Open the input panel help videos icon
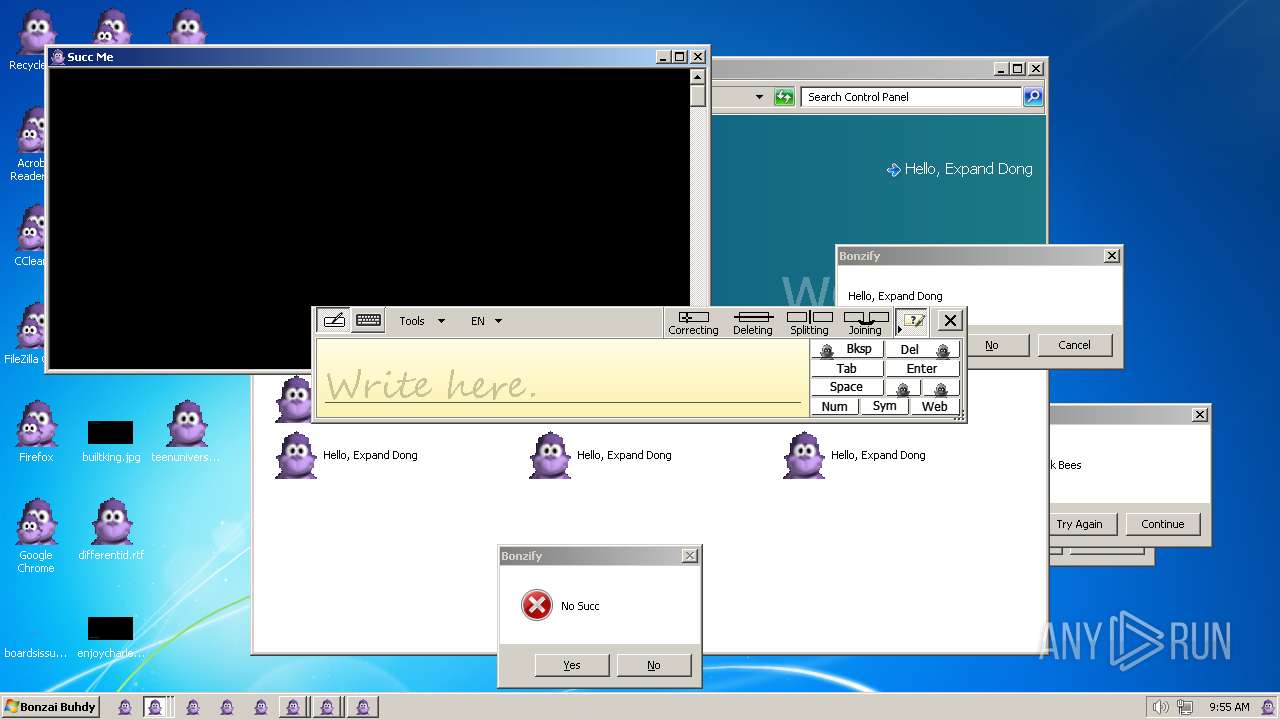Screen dimensions: 1280x720 [911, 321]
